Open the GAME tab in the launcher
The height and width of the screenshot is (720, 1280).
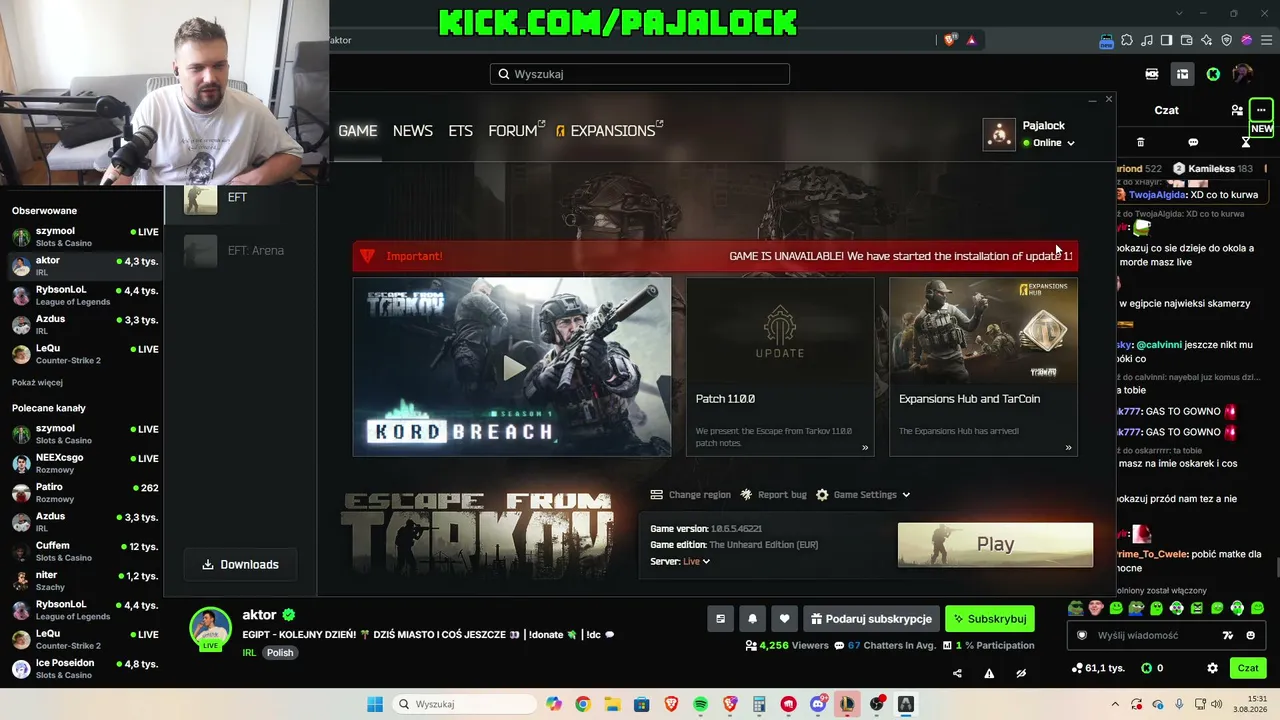pos(357,131)
